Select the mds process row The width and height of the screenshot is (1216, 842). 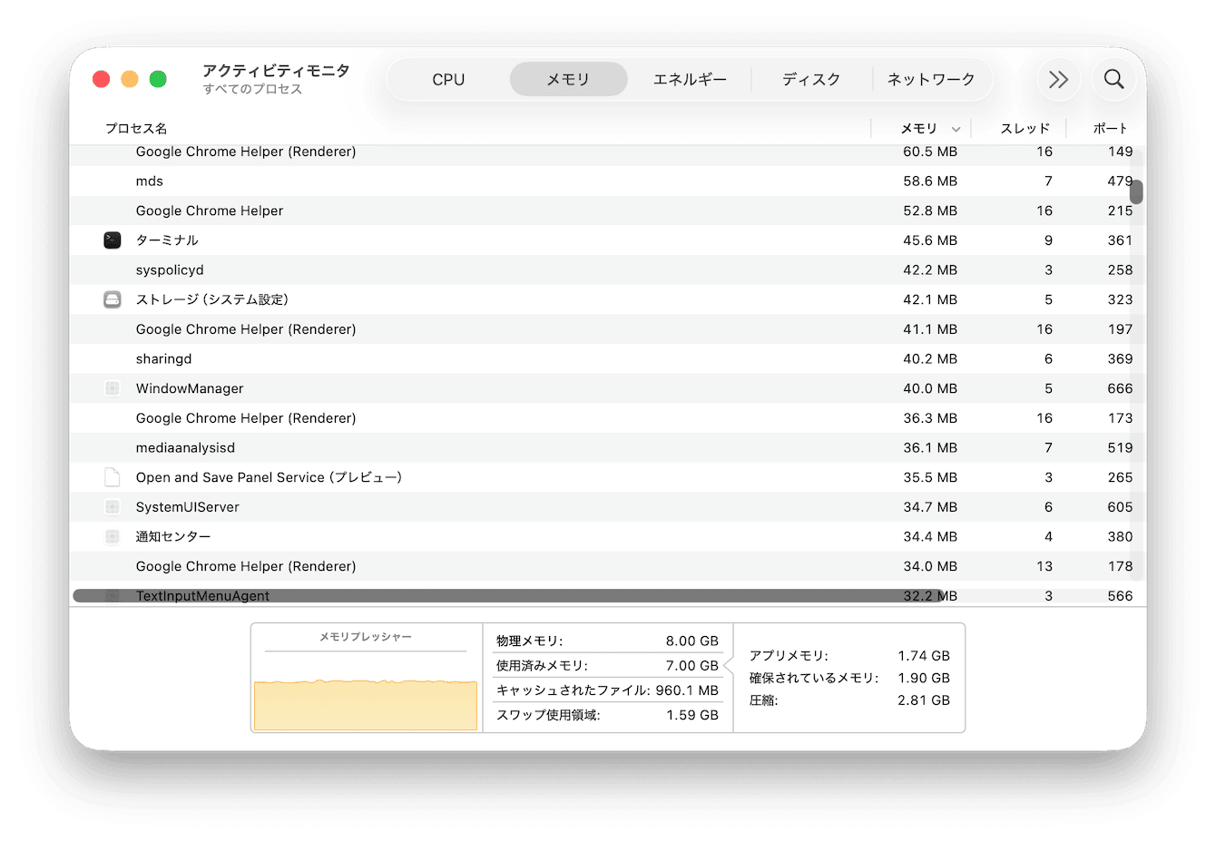[500, 181]
